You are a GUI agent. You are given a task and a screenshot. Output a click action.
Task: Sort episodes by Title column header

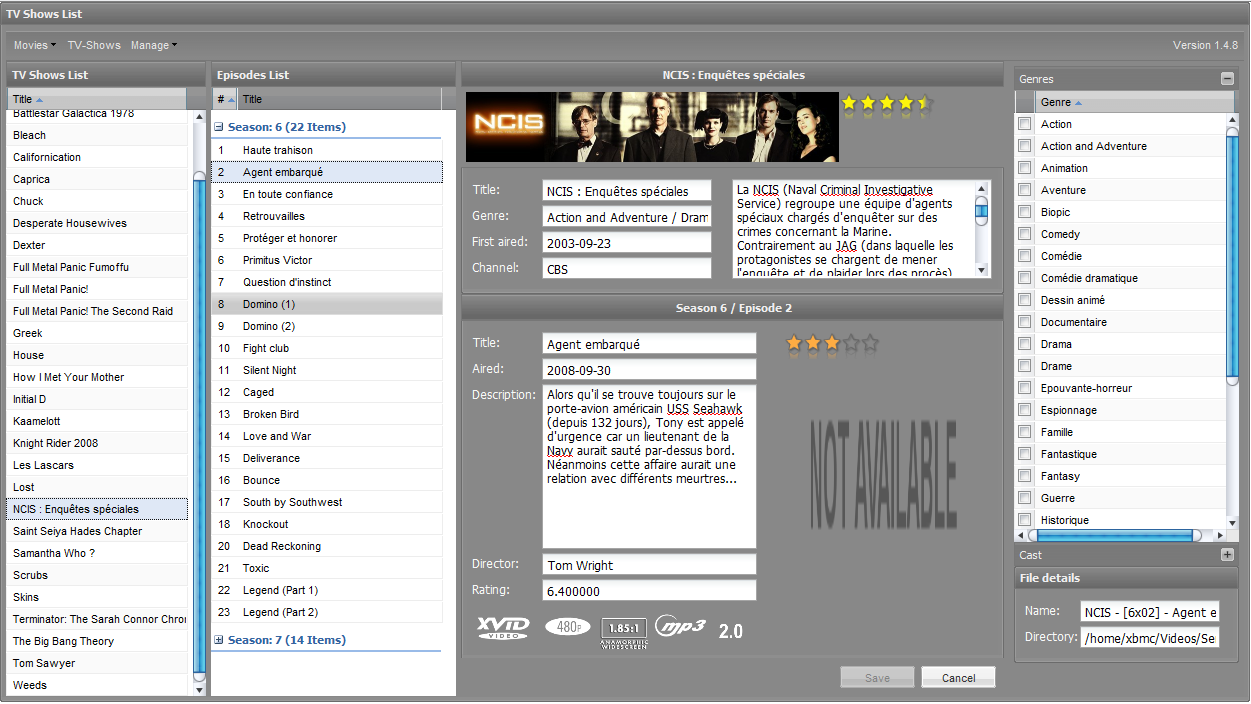coord(339,100)
